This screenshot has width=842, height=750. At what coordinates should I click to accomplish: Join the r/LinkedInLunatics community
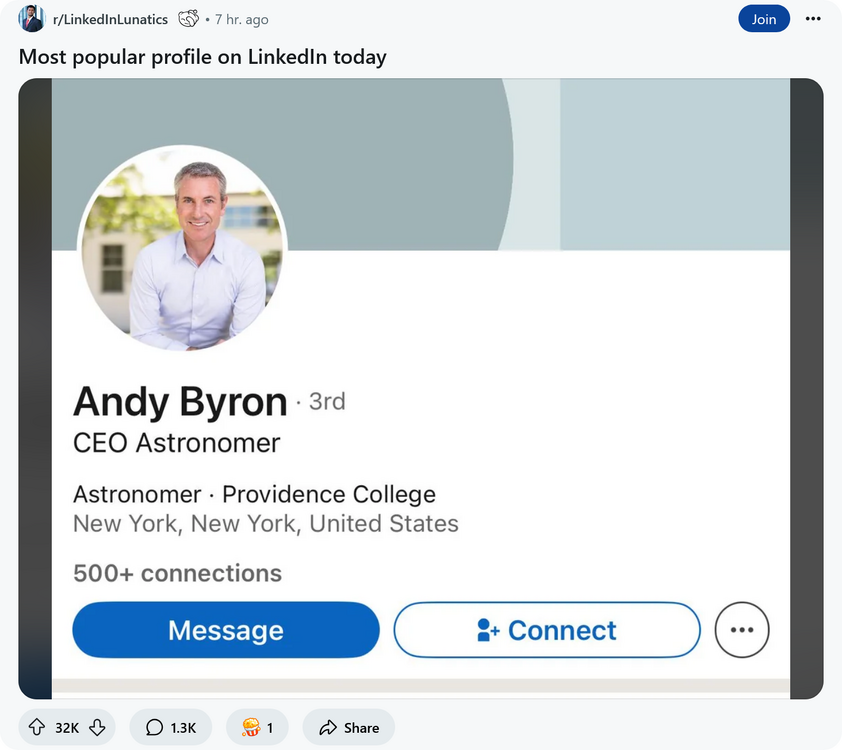tap(764, 19)
